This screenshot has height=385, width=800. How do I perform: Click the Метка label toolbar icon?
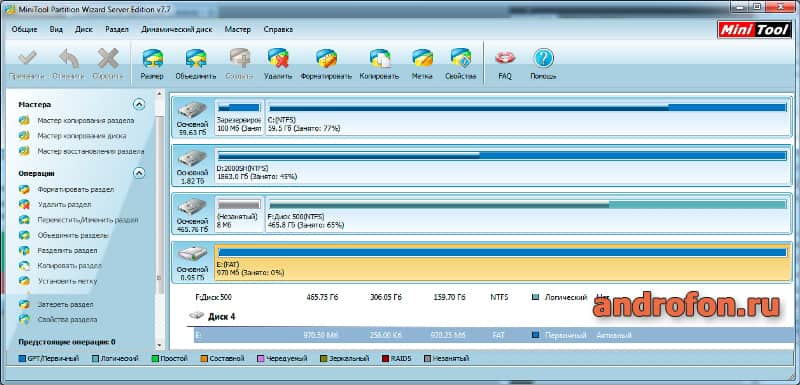pyautogui.click(x=422, y=58)
